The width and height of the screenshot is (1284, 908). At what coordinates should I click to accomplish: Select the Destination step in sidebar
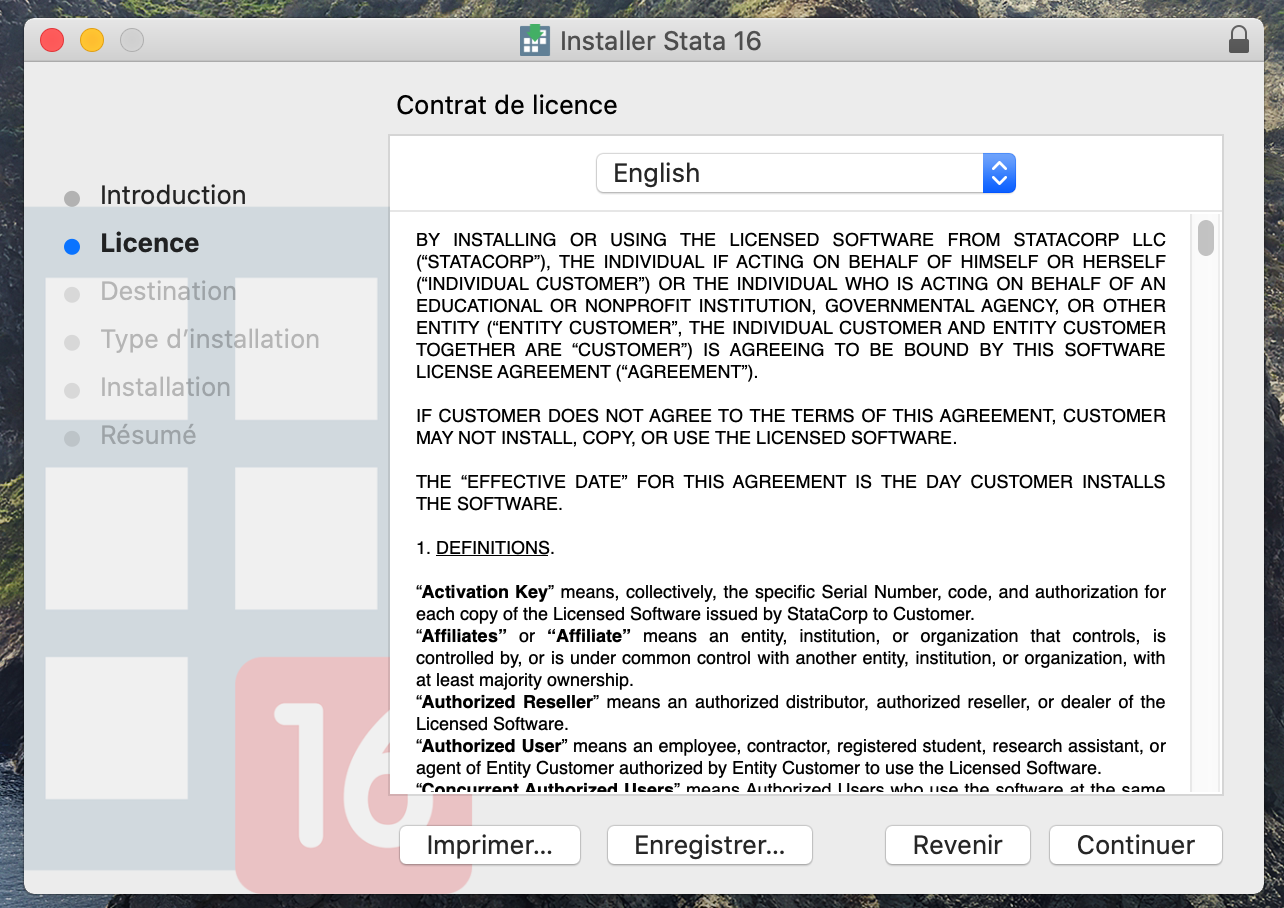168,291
